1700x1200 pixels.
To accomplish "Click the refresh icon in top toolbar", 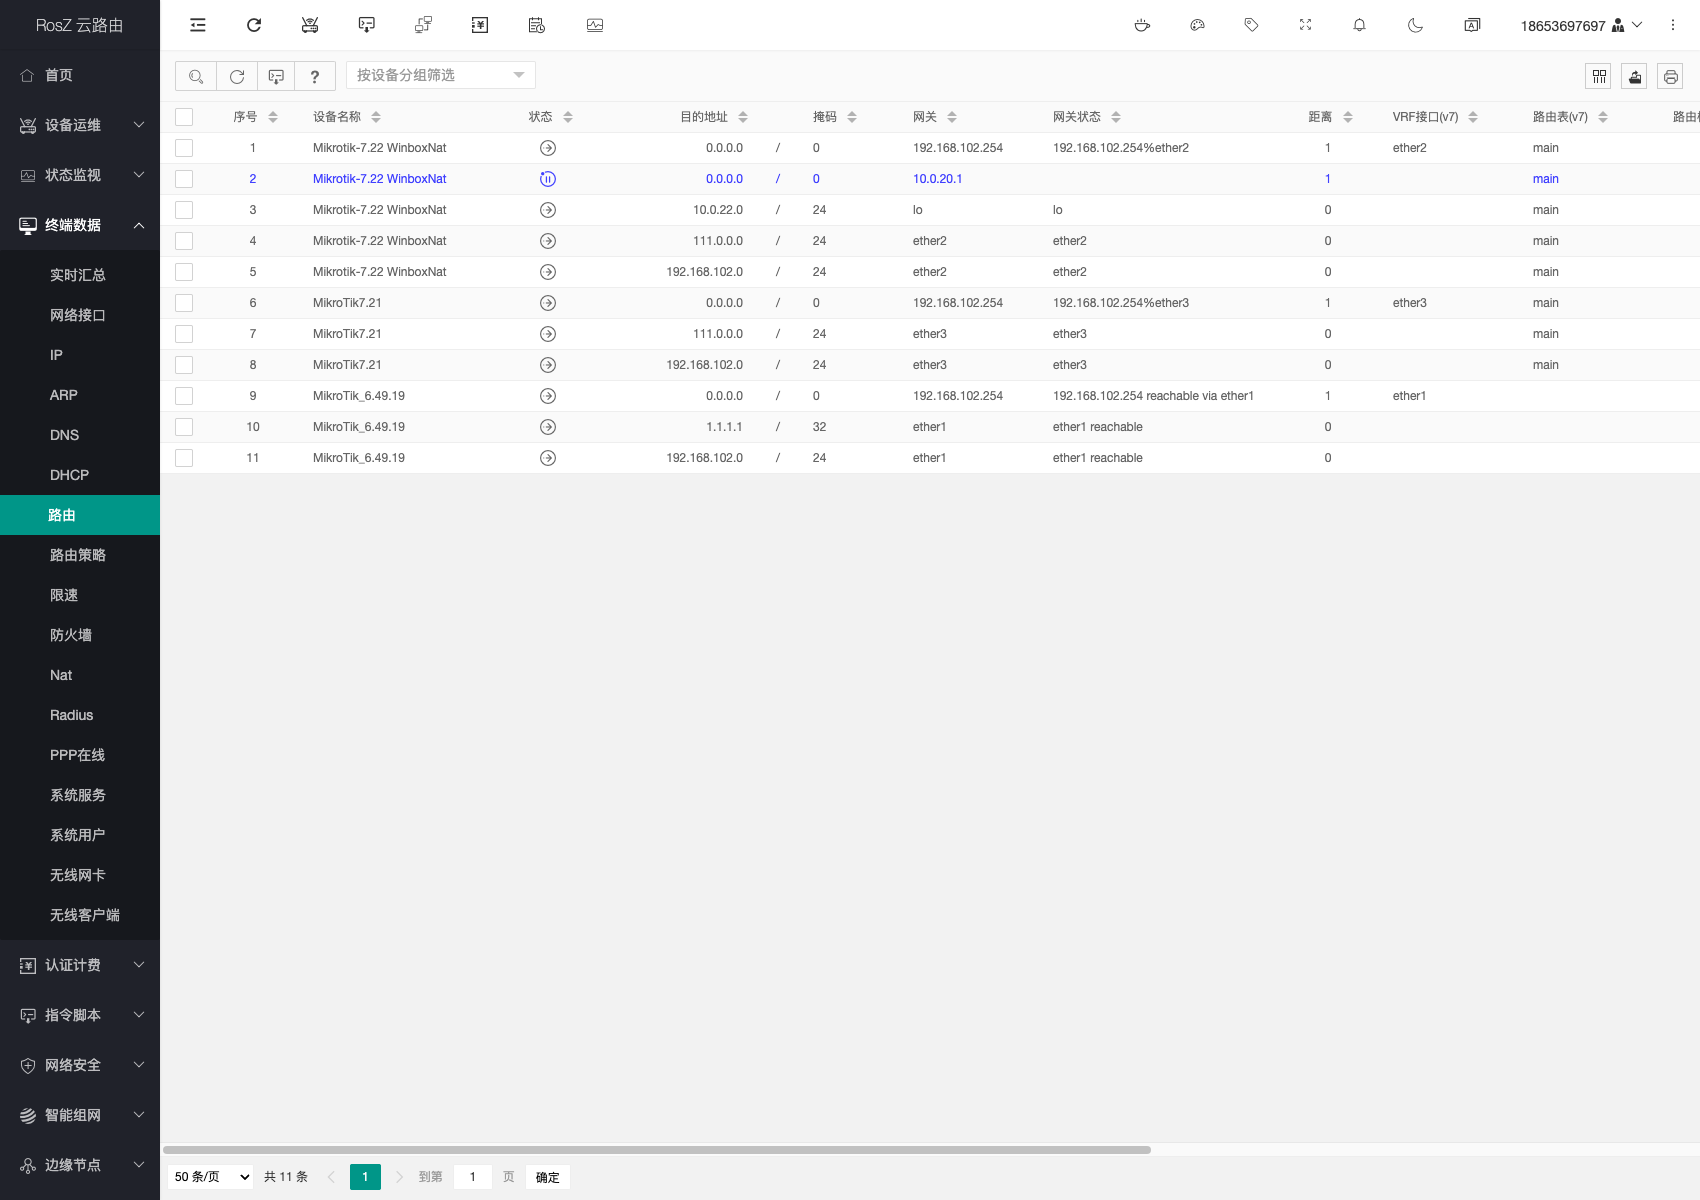I will (x=254, y=25).
